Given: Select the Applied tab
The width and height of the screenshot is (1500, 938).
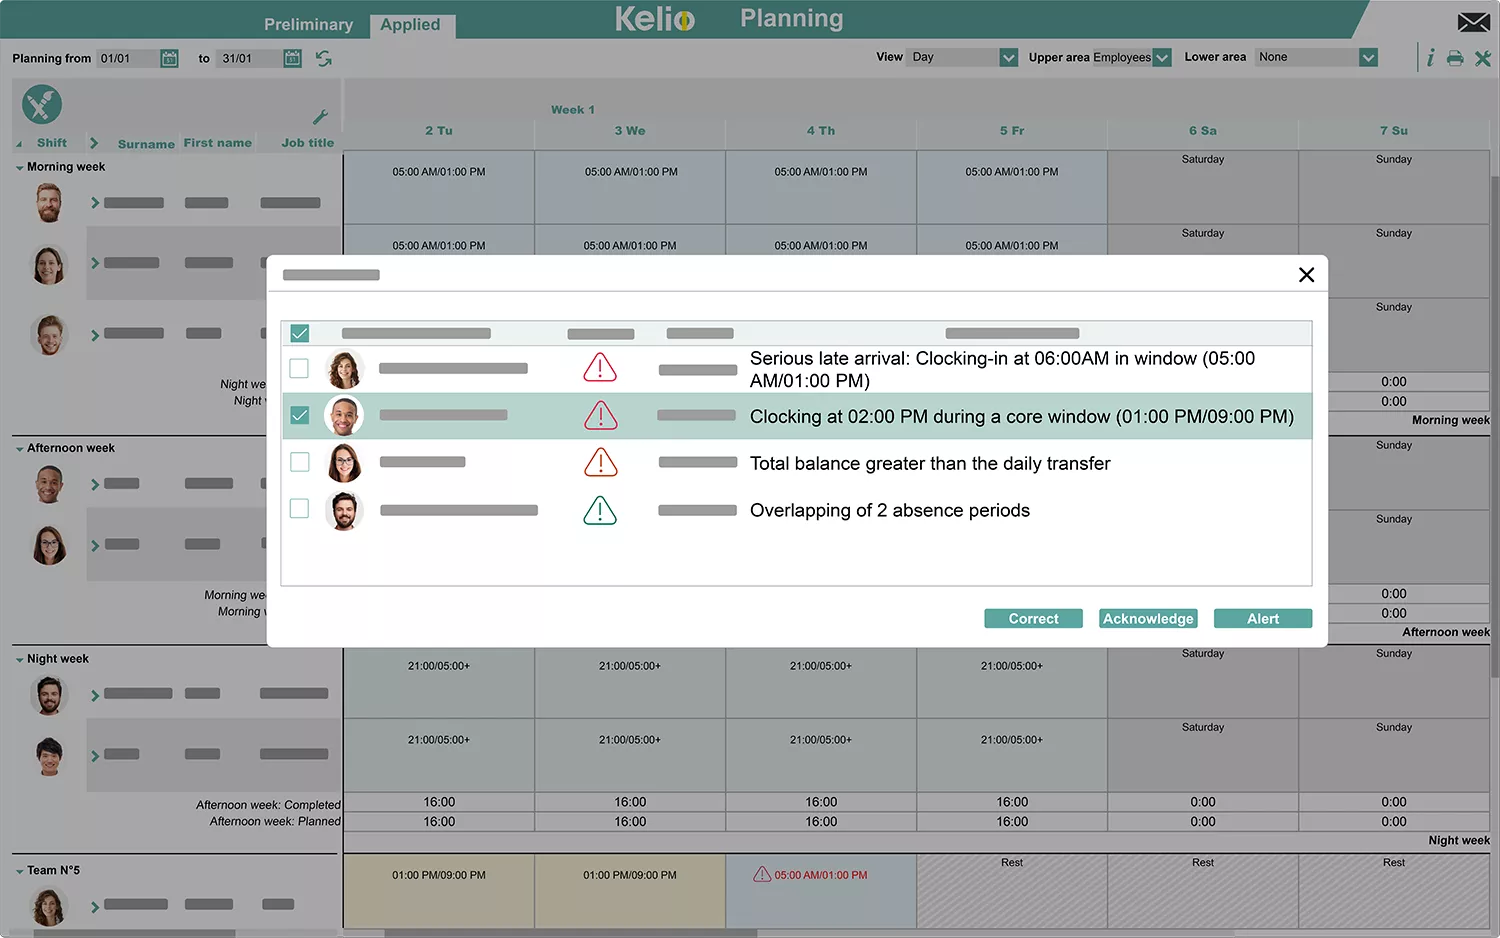Looking at the screenshot, I should click(411, 24).
